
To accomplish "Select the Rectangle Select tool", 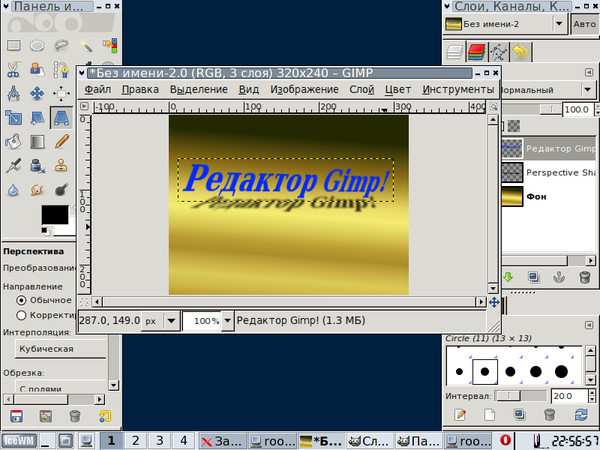I will point(14,46).
